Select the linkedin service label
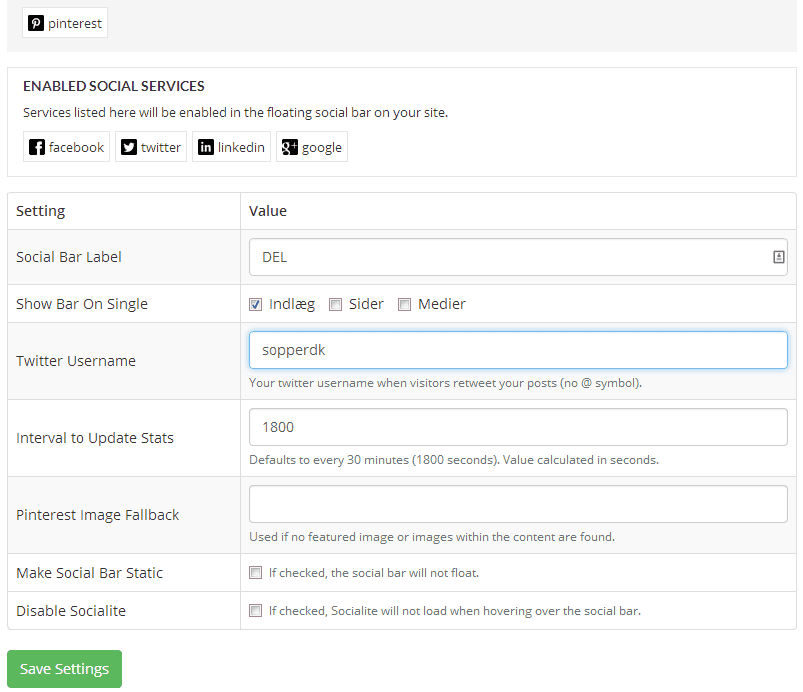 coord(241,148)
